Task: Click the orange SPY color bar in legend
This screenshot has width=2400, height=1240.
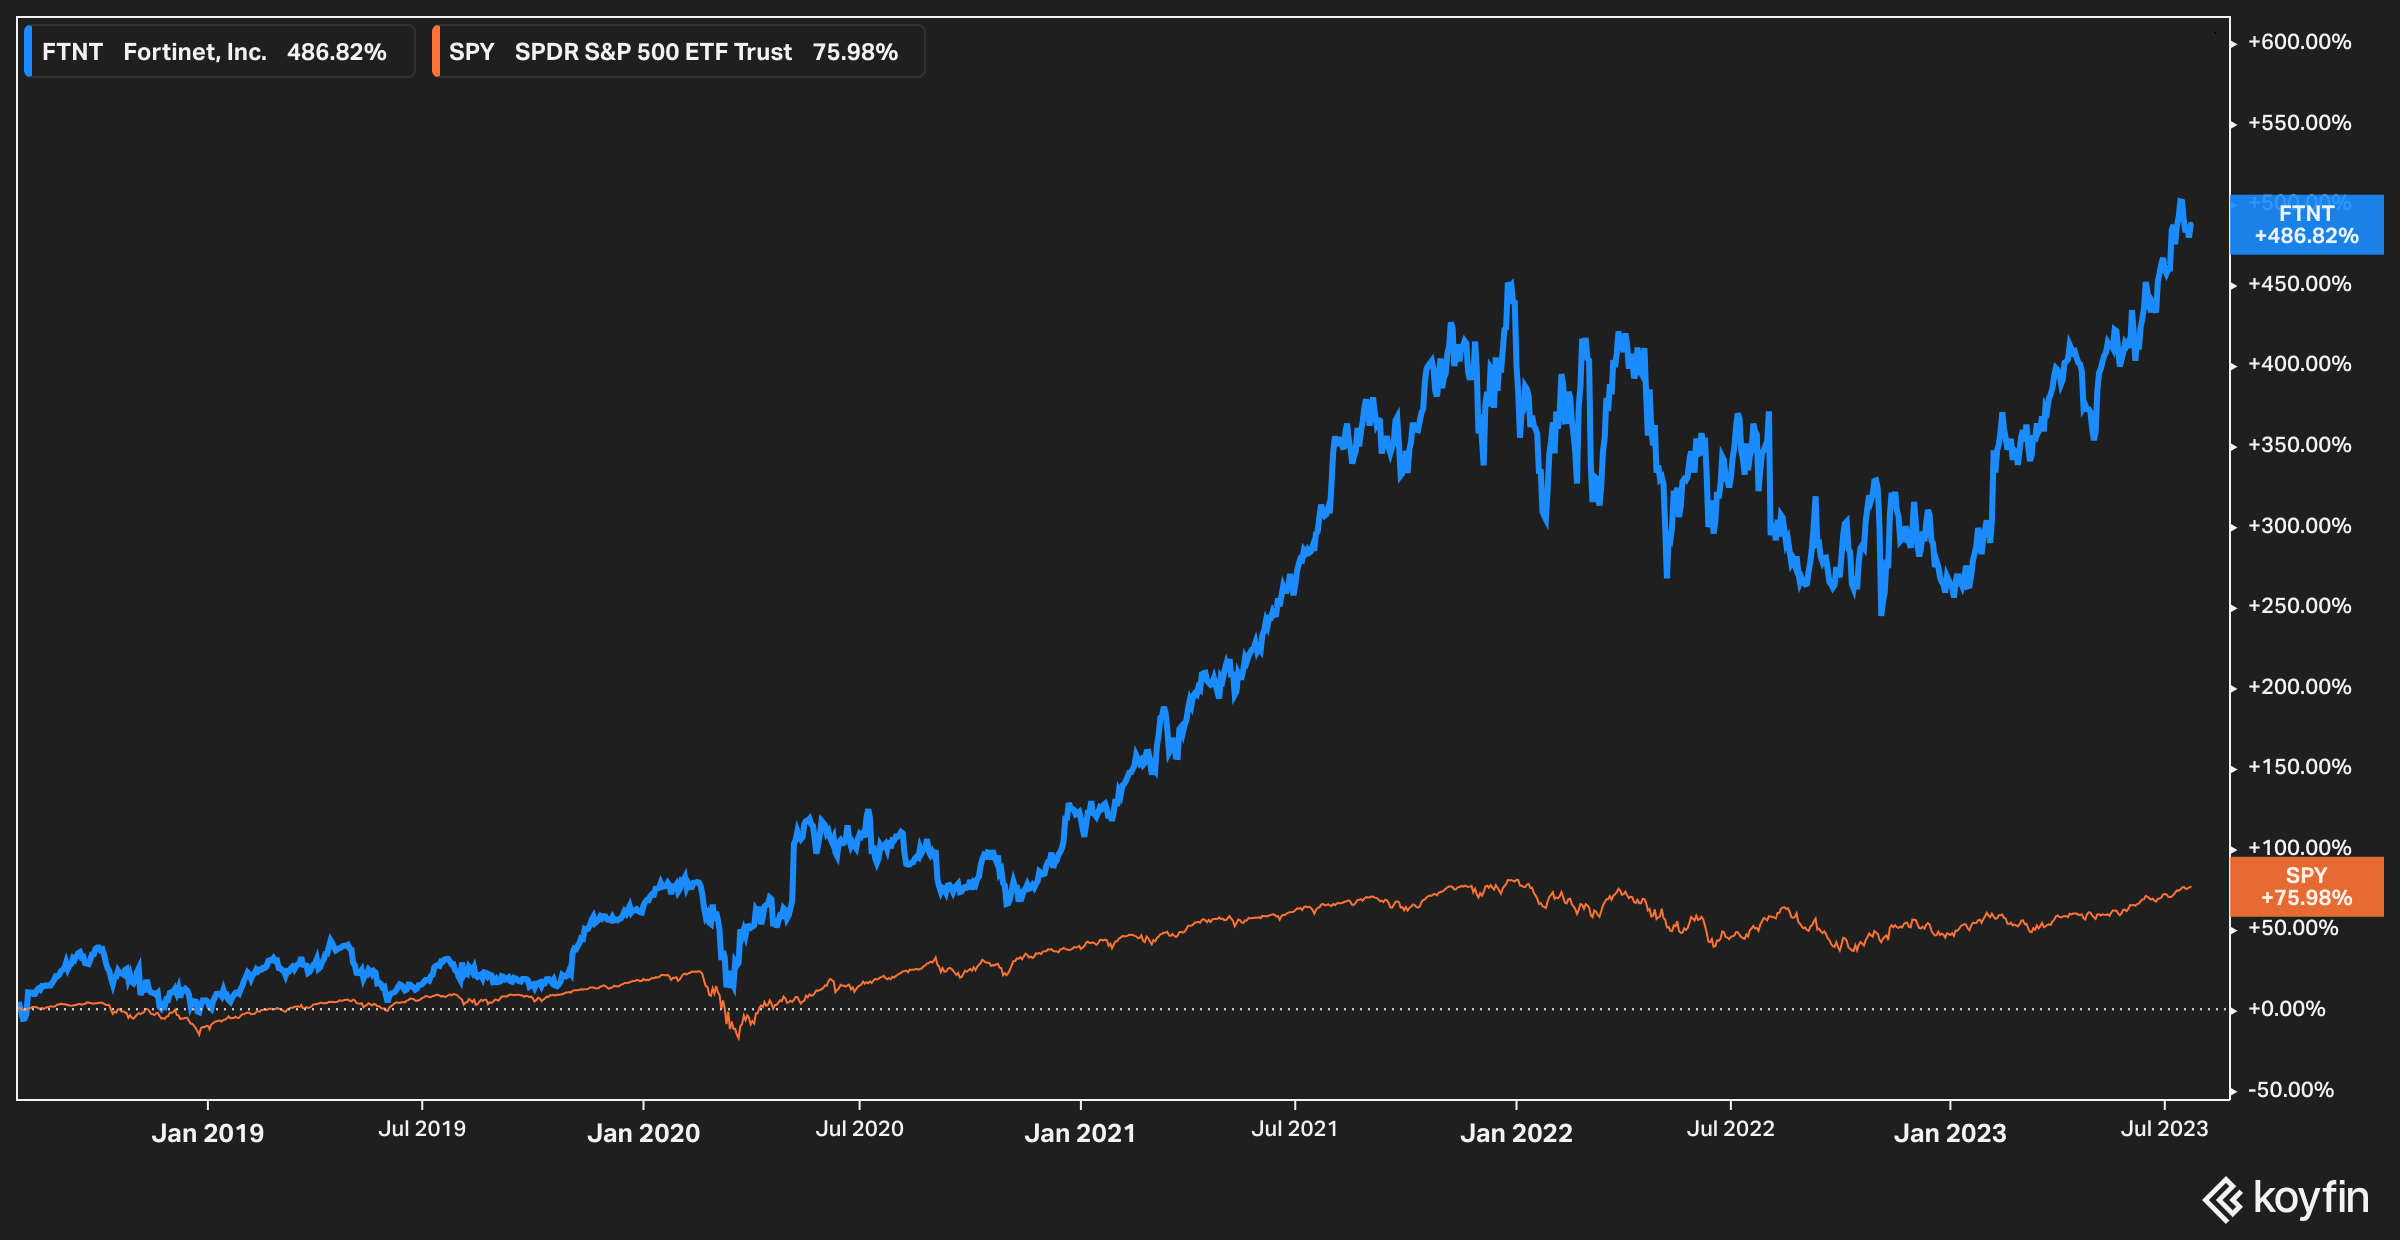Action: click(x=436, y=52)
